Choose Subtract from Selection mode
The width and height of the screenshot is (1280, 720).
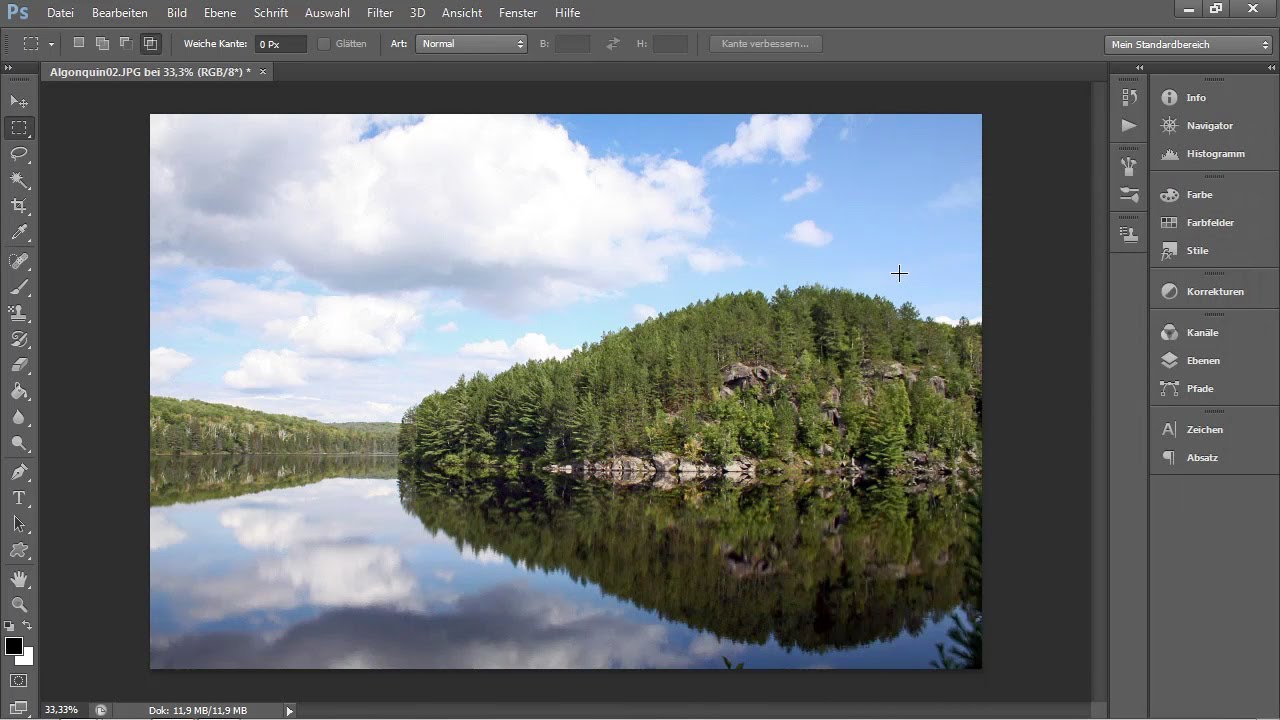[126, 43]
